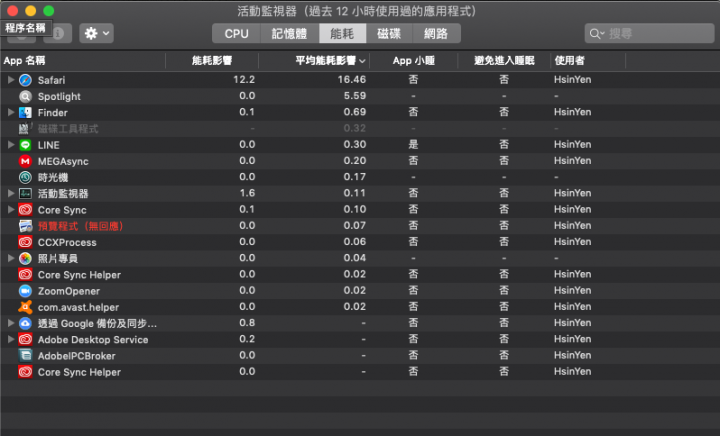Click the 時光機 Time Machine icon
The image size is (720, 436).
point(25,177)
